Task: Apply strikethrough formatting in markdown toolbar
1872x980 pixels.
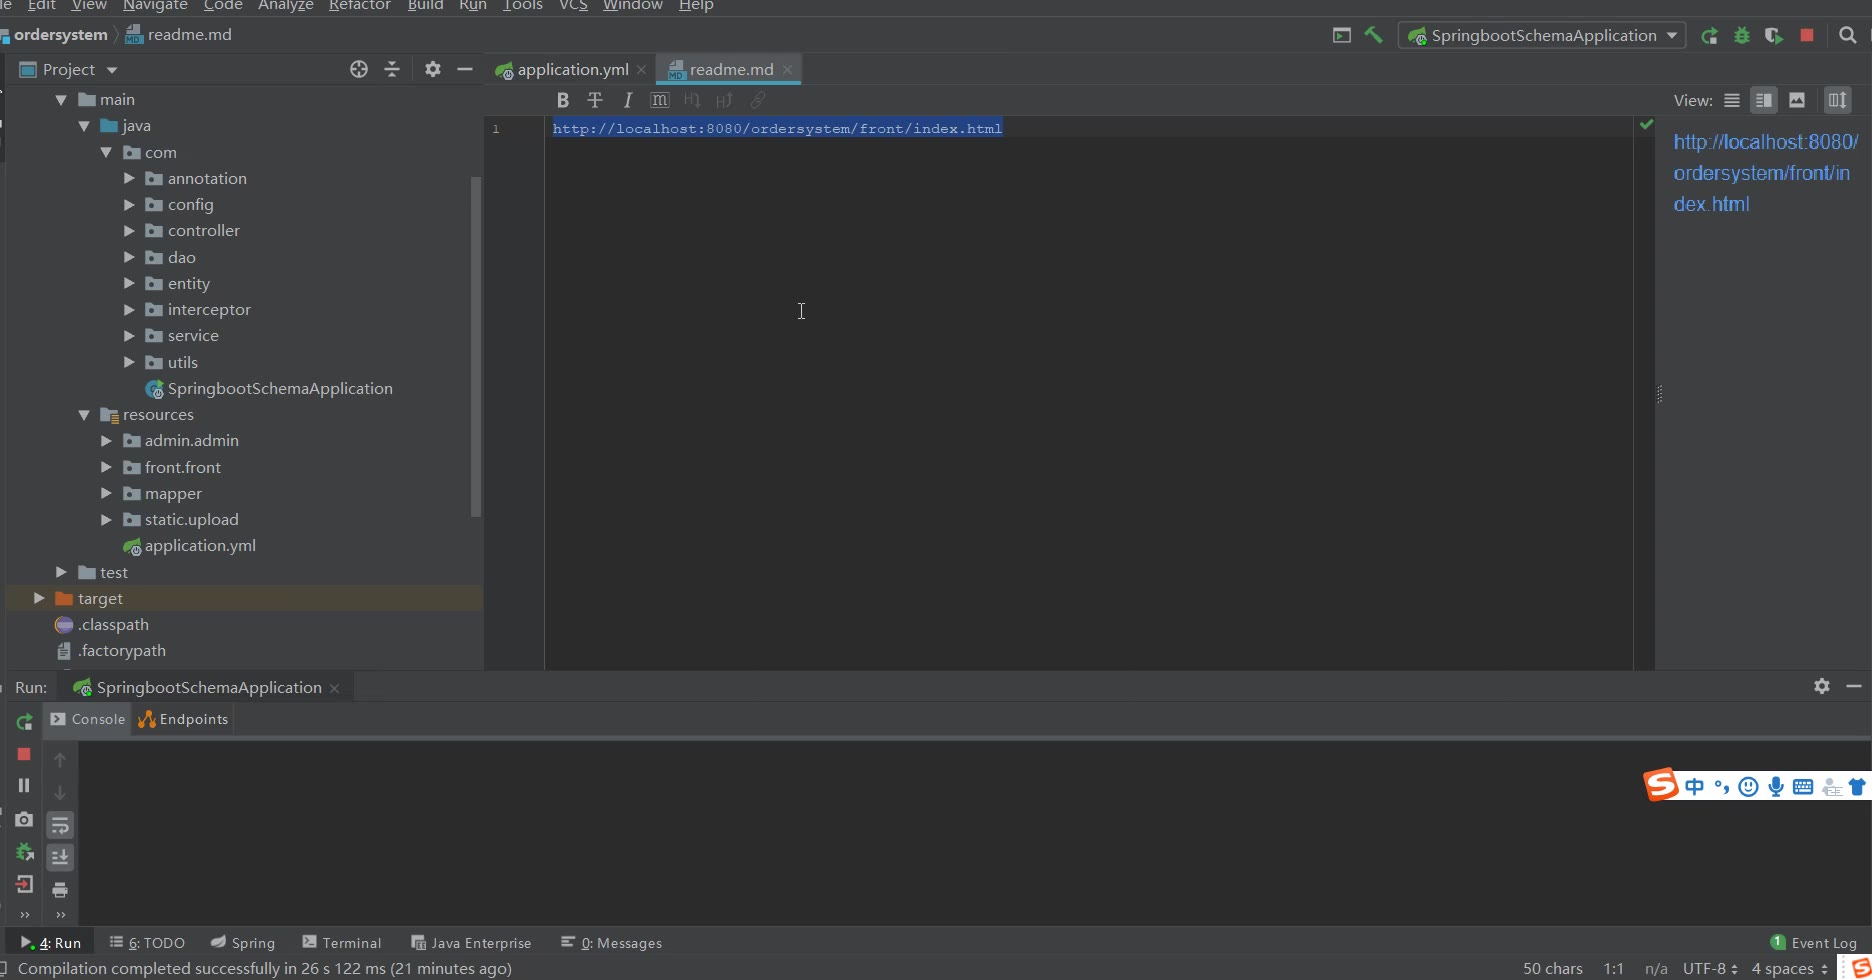Action: pyautogui.click(x=595, y=100)
